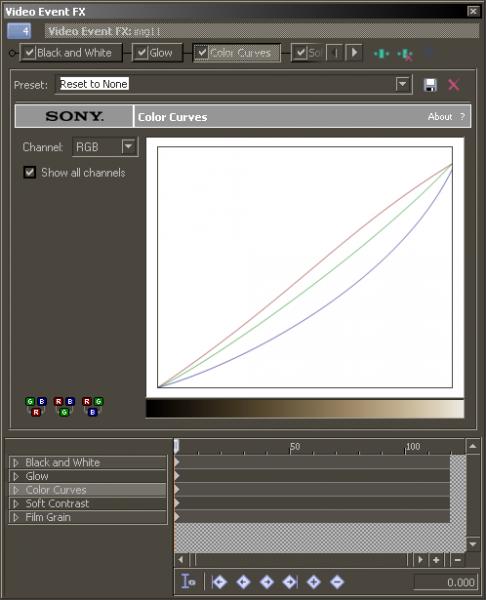
Task: Toggle Show all channels checkbox
Action: 30,172
